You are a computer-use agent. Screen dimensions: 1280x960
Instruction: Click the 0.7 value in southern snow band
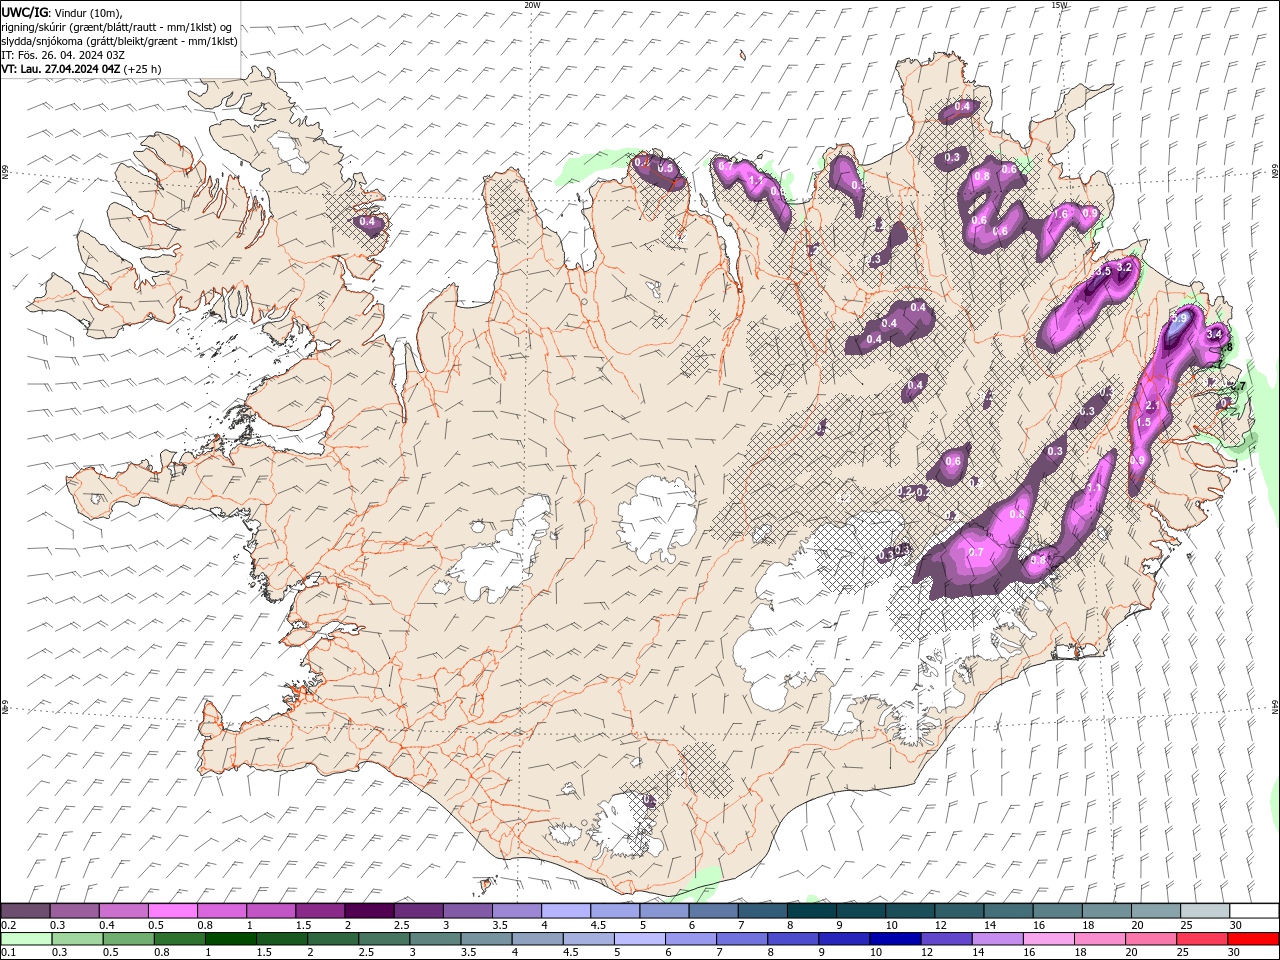pos(977,552)
